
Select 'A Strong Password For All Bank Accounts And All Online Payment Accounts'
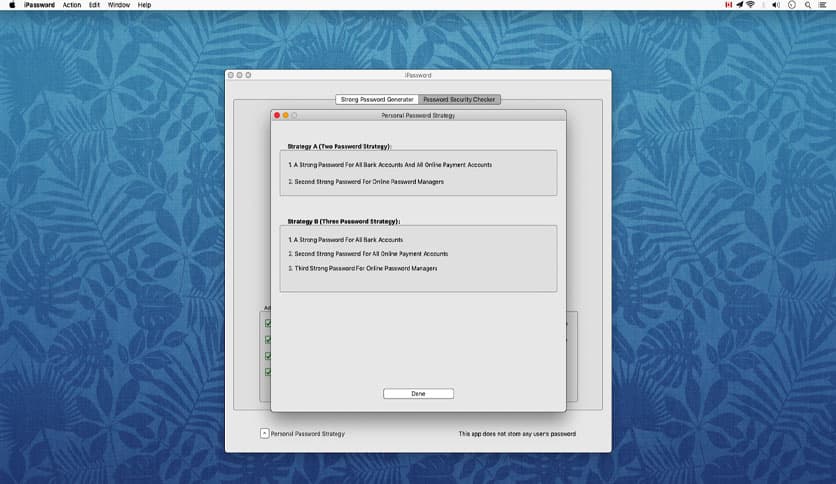390,165
